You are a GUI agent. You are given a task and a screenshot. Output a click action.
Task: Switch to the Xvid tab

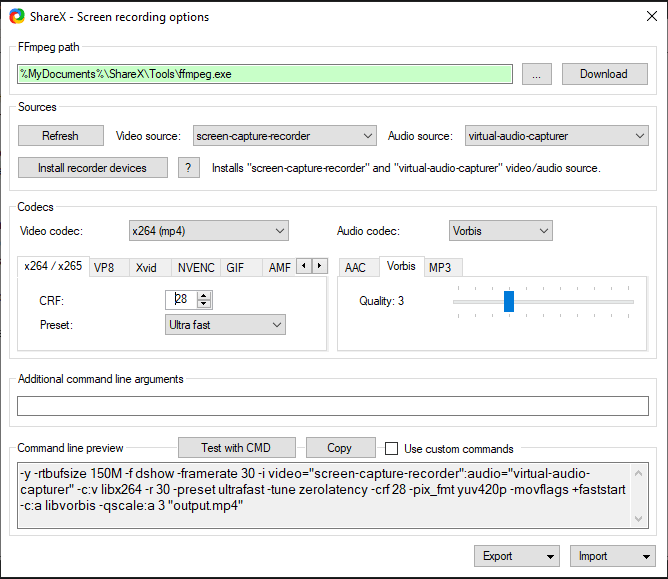(150, 268)
